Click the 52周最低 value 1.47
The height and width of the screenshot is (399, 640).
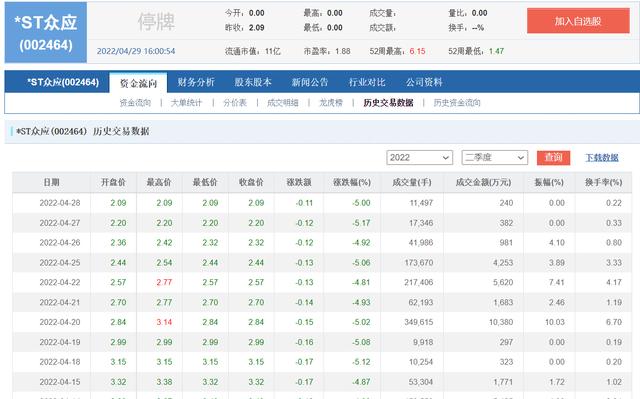coord(496,51)
